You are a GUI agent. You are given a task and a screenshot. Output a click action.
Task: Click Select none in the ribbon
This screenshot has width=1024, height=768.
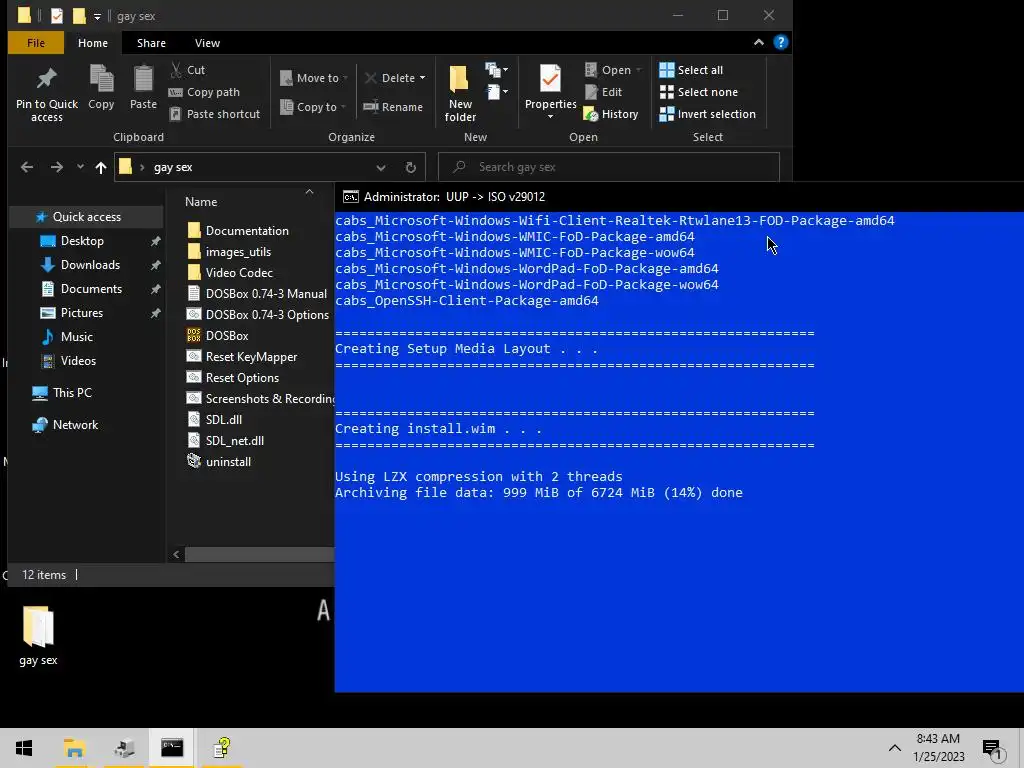(x=699, y=92)
